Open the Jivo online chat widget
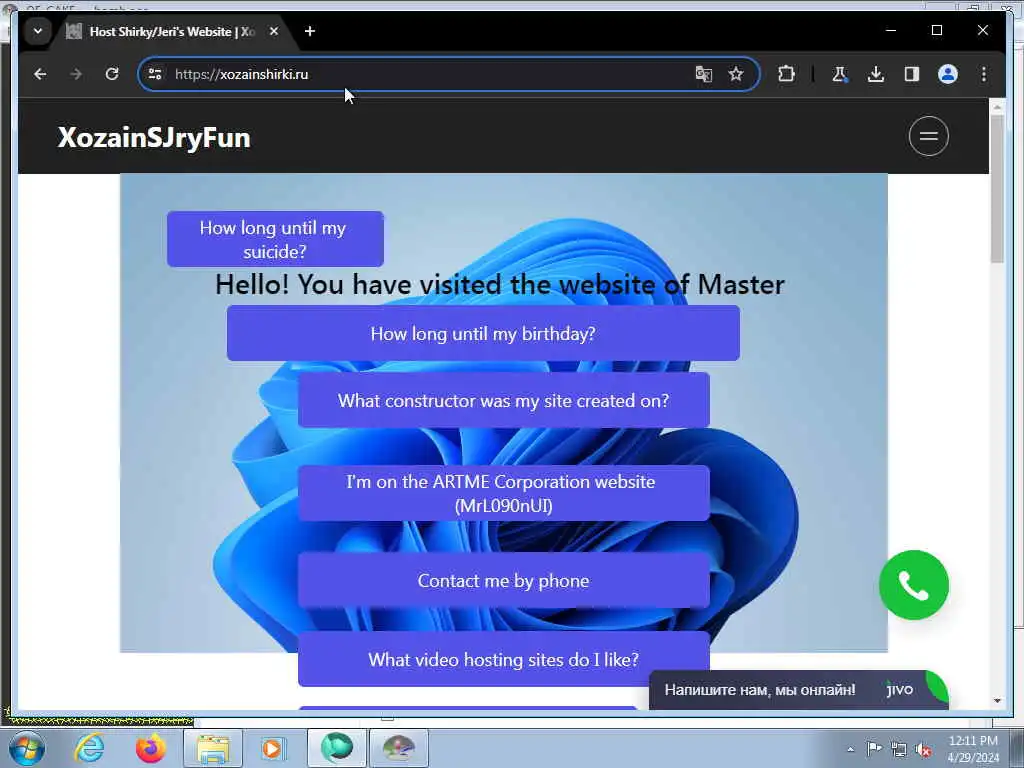 [x=799, y=690]
